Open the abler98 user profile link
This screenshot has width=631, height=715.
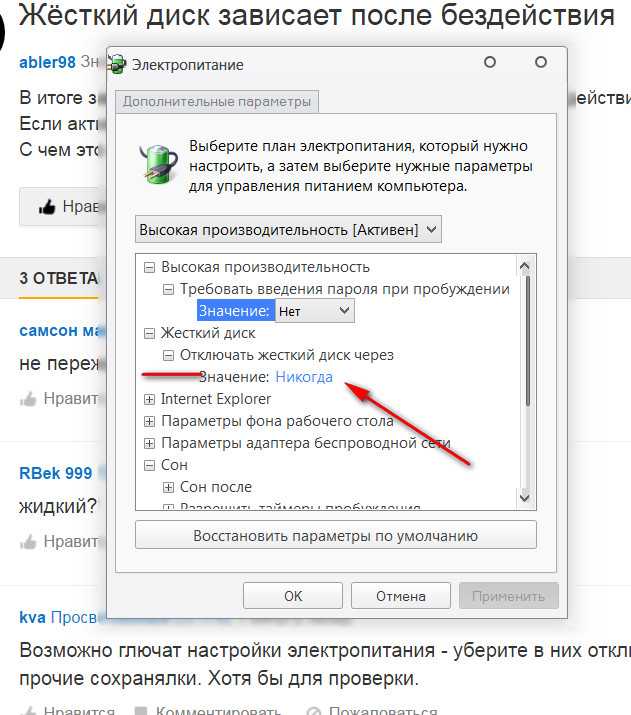[x=47, y=62]
